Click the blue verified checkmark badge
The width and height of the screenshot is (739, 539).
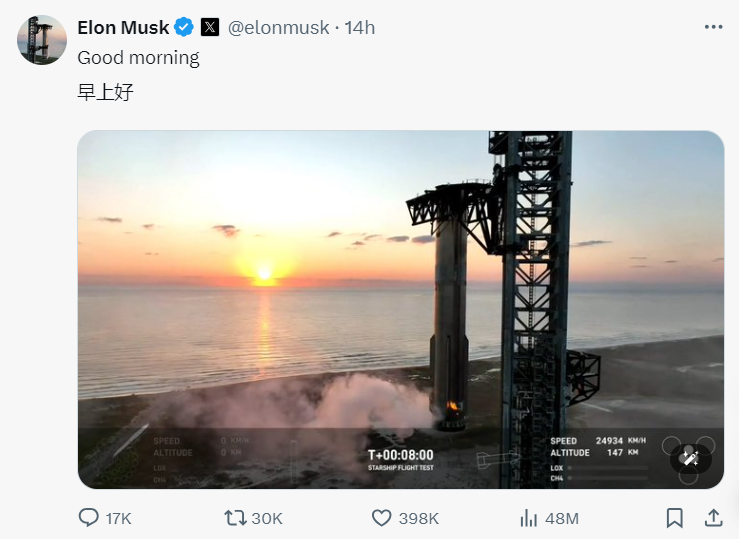[x=185, y=27]
